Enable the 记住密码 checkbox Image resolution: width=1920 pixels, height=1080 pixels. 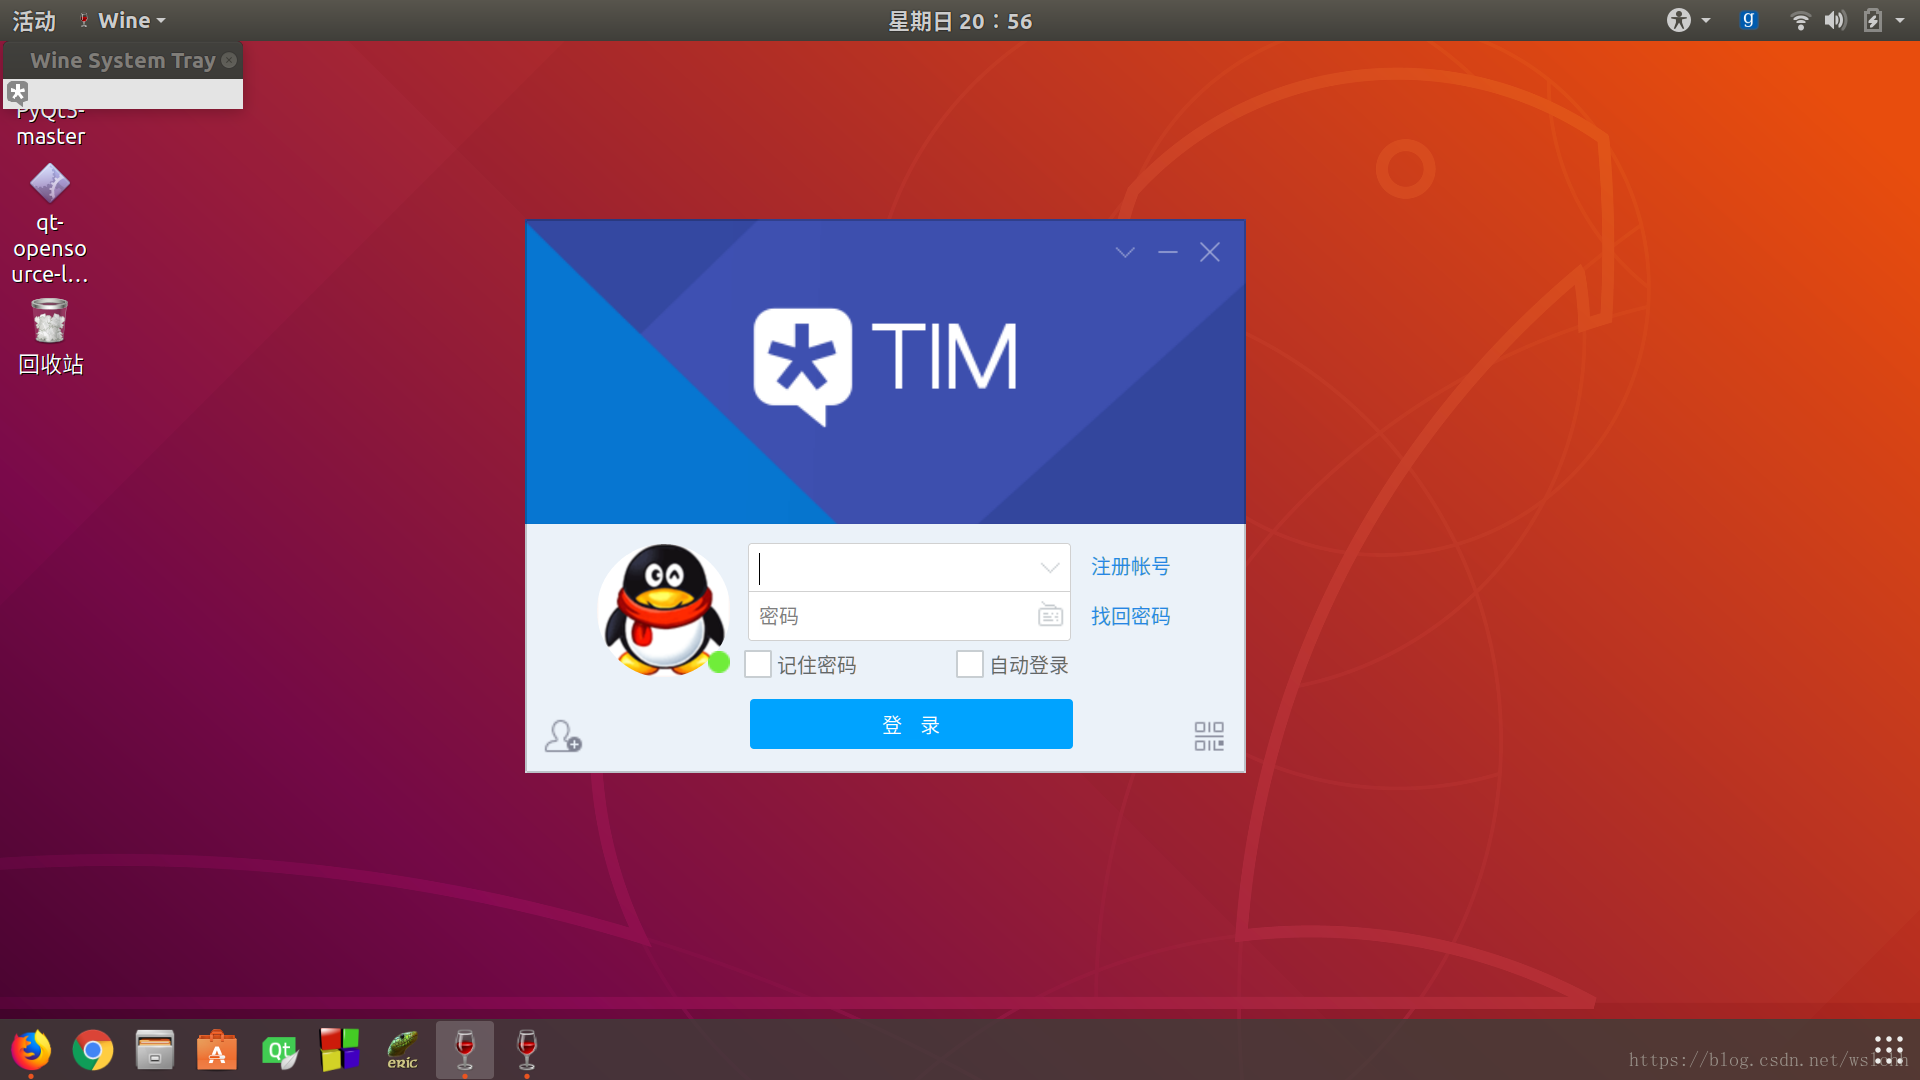pyautogui.click(x=758, y=664)
